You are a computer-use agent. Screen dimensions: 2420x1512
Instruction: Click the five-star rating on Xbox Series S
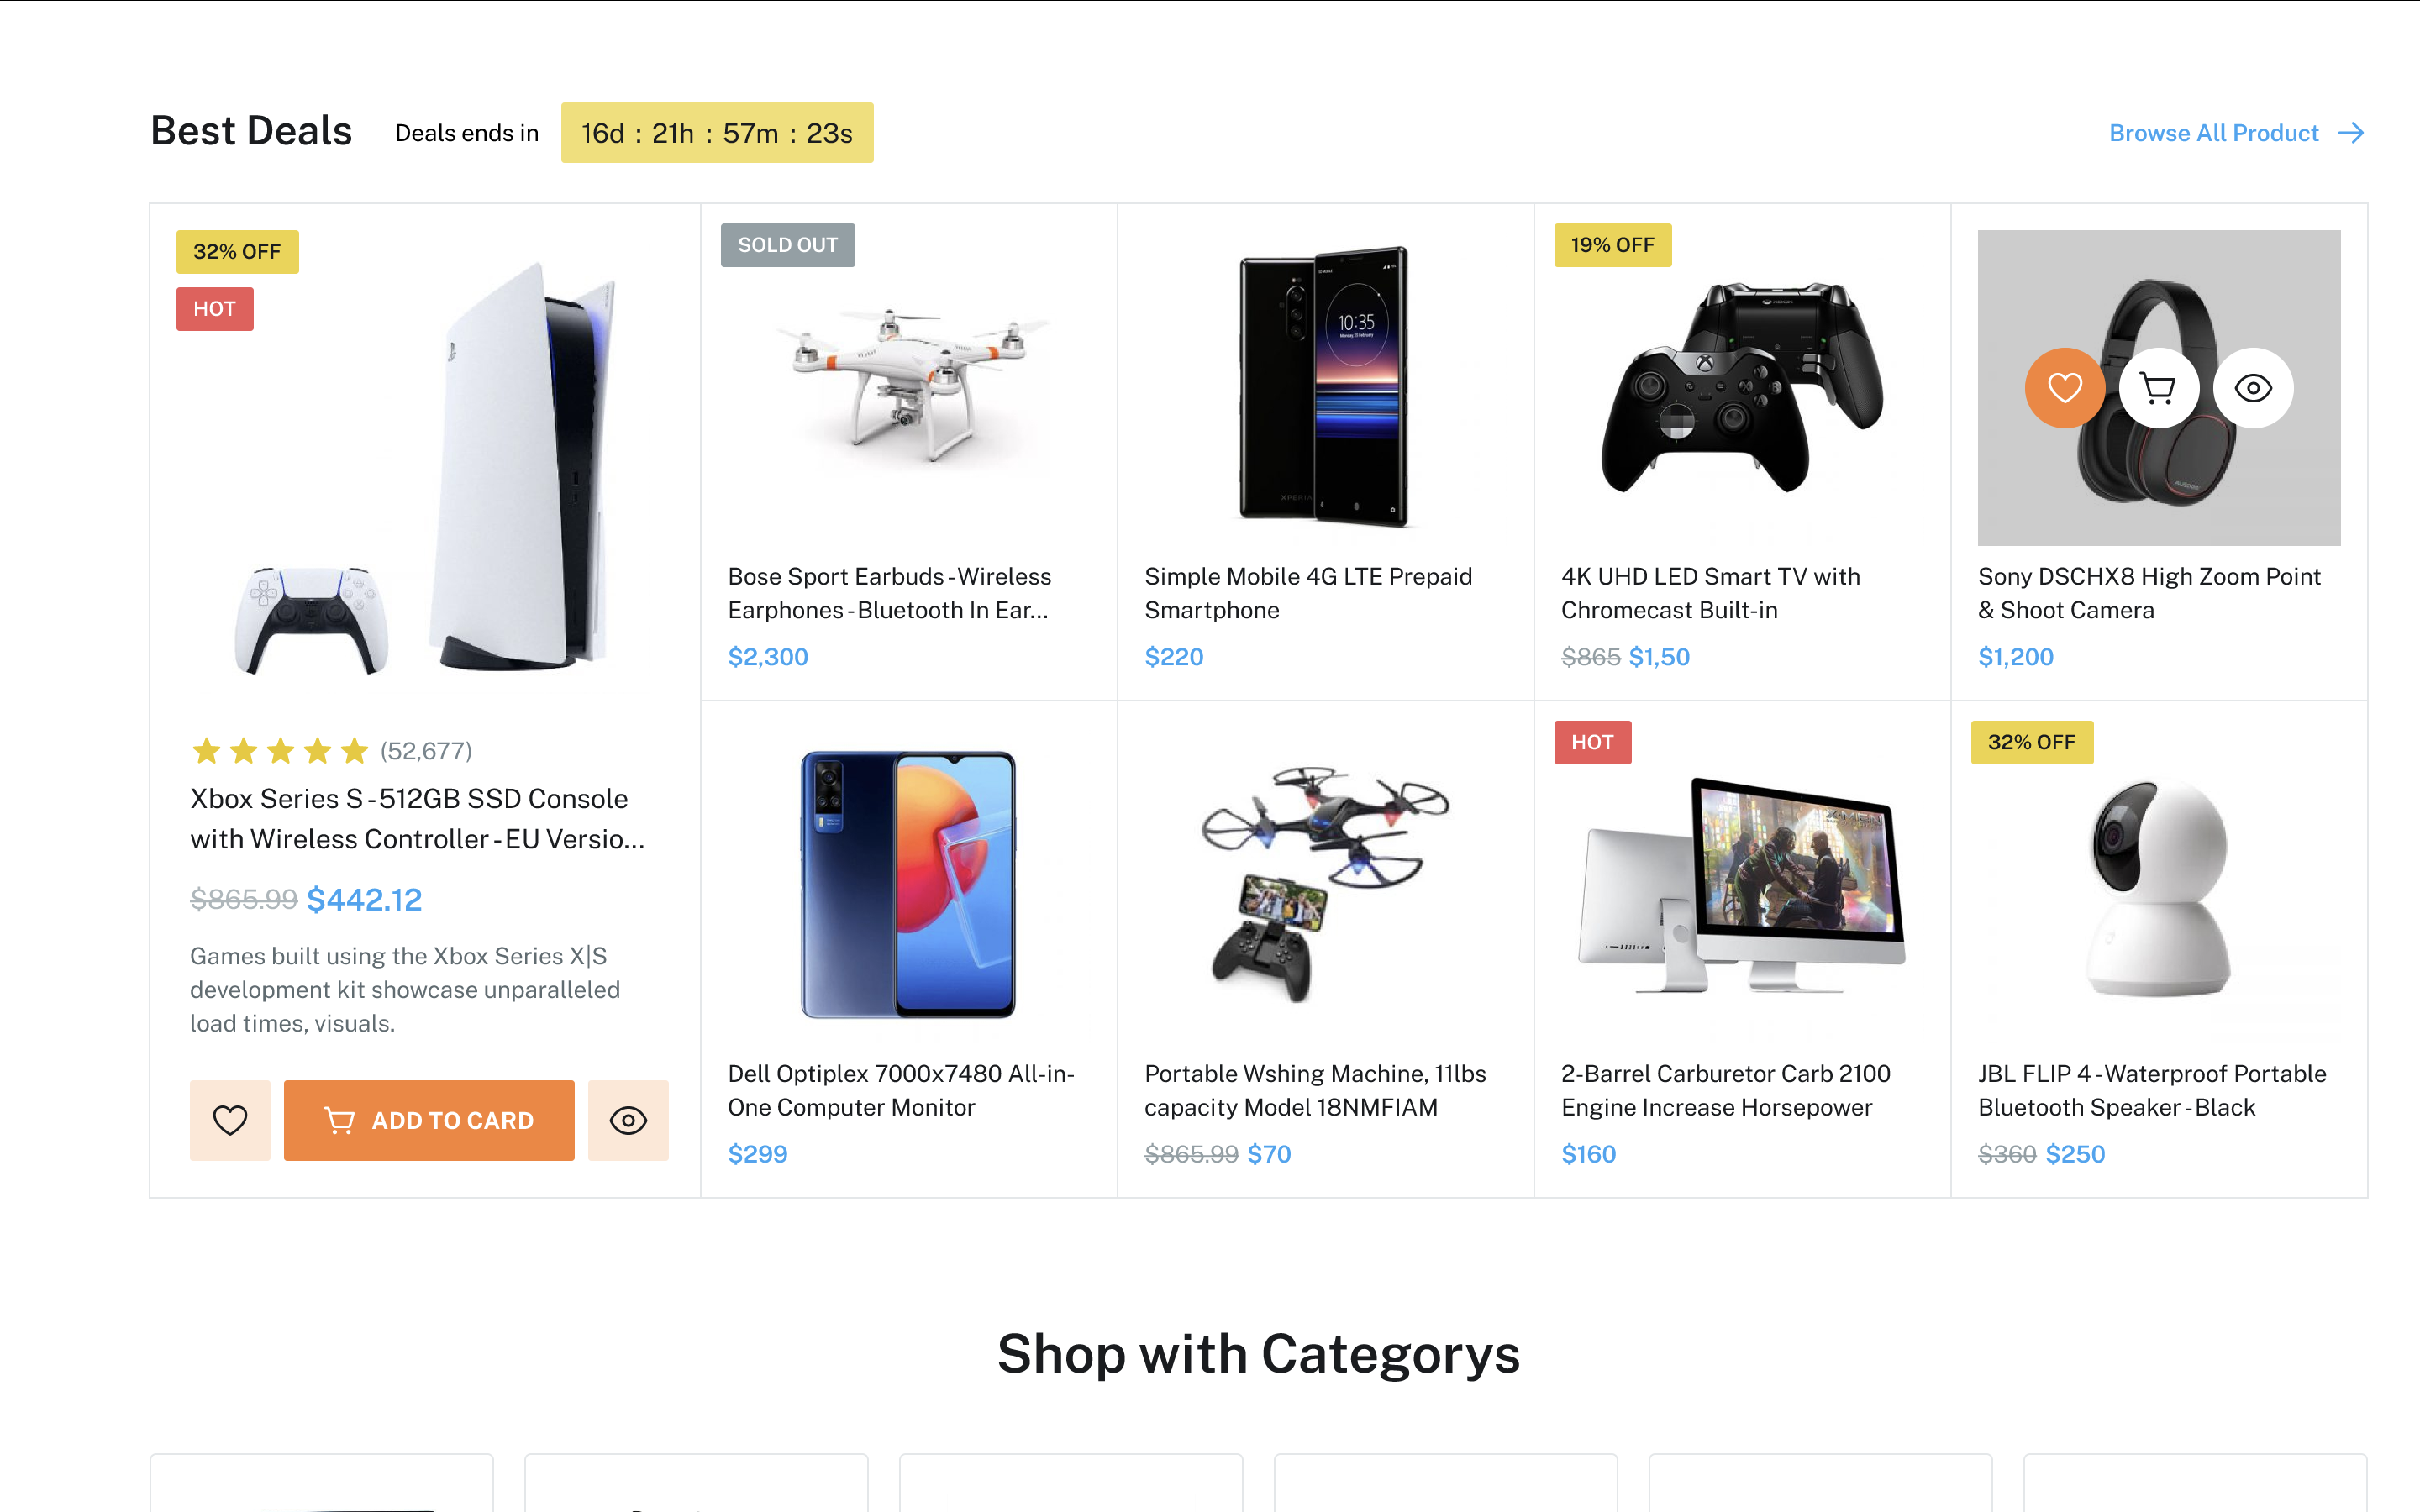[280, 750]
